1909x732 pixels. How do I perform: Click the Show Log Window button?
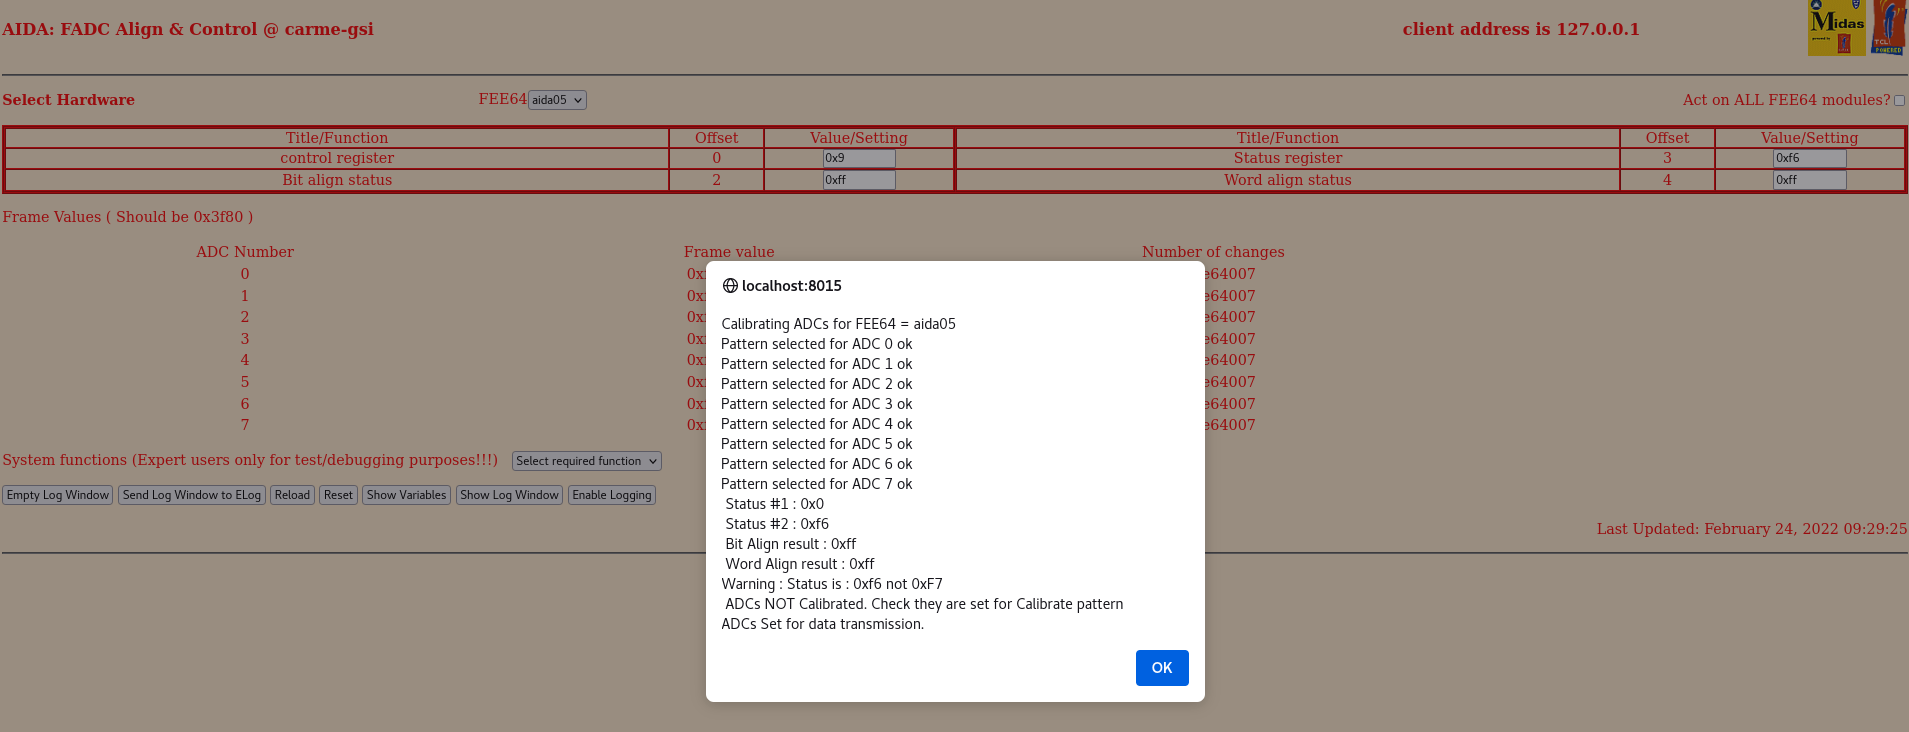coord(510,495)
